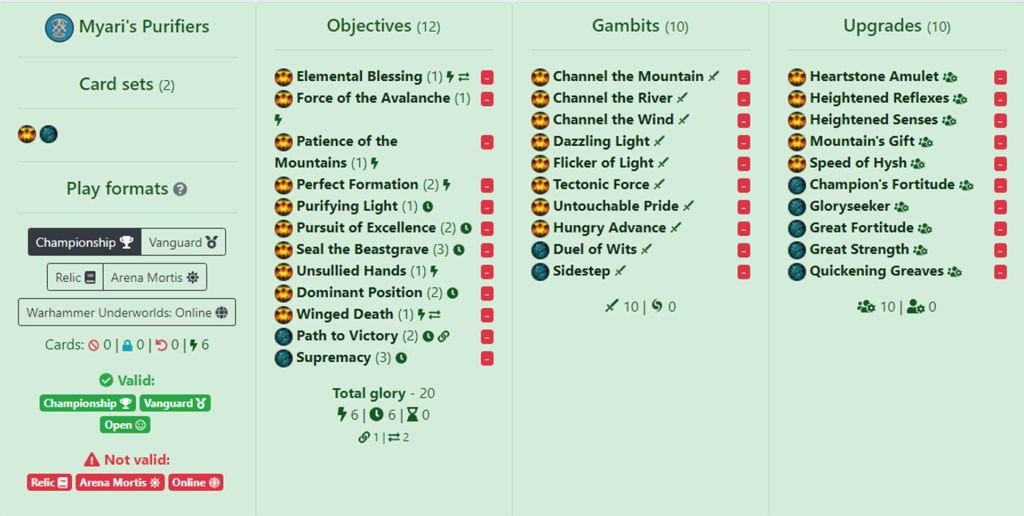The width and height of the screenshot is (1024, 516).
Task: Switch play format to Vanguard
Action: point(183,242)
